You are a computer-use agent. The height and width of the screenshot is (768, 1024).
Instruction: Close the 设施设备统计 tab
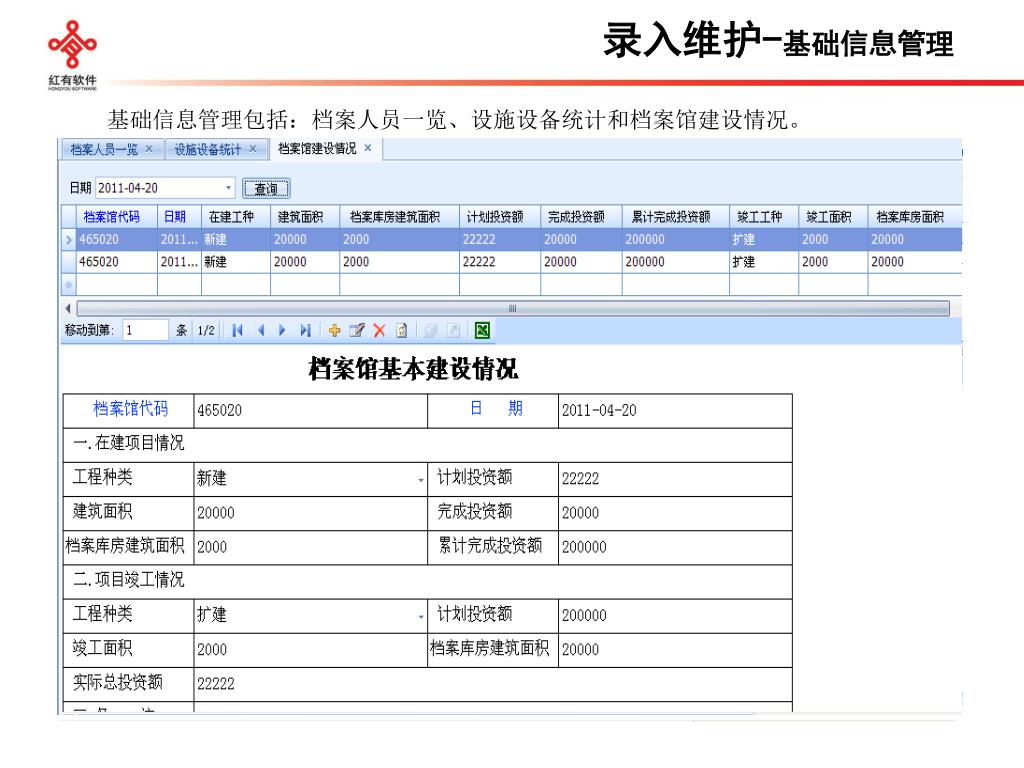coord(252,149)
